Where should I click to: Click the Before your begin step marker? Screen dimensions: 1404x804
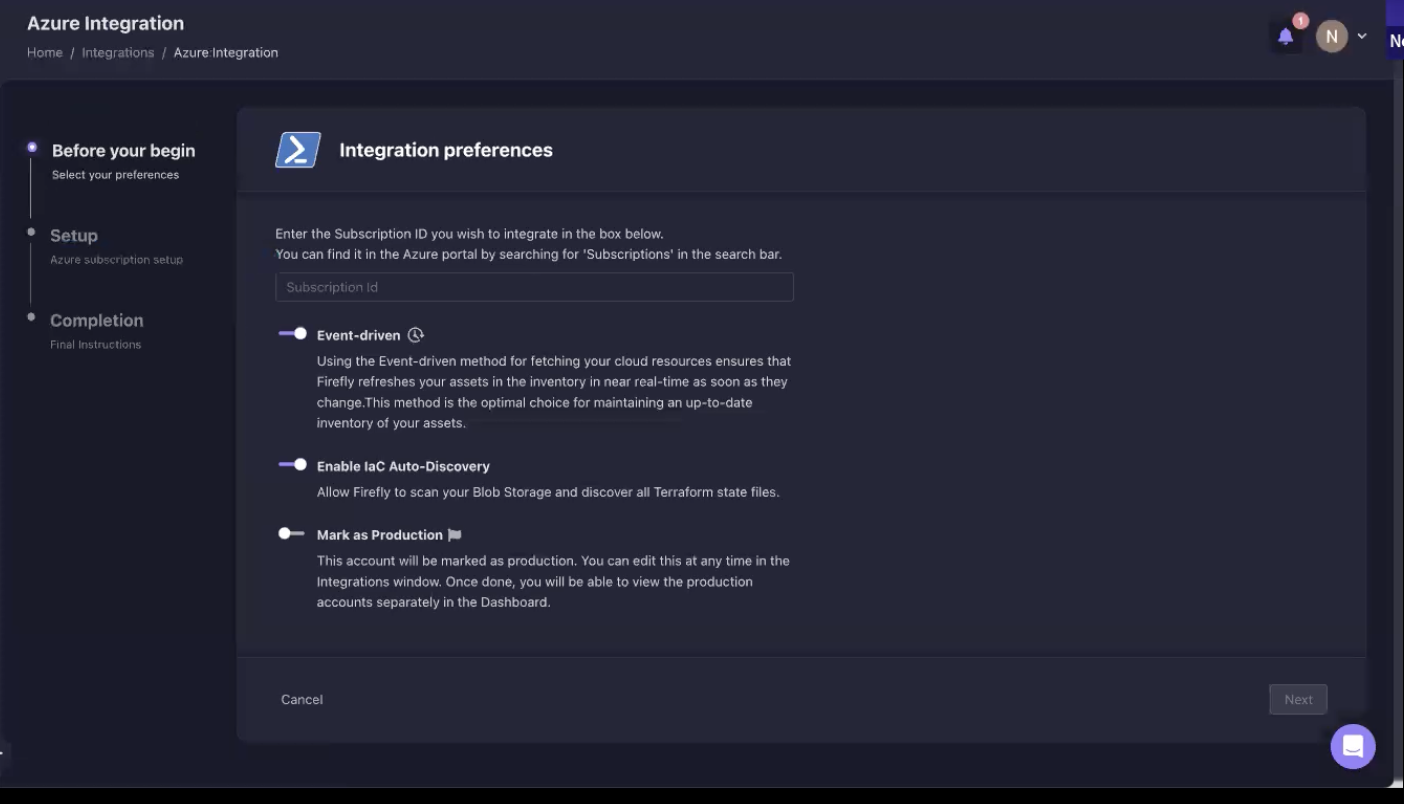pyautogui.click(x=32, y=148)
